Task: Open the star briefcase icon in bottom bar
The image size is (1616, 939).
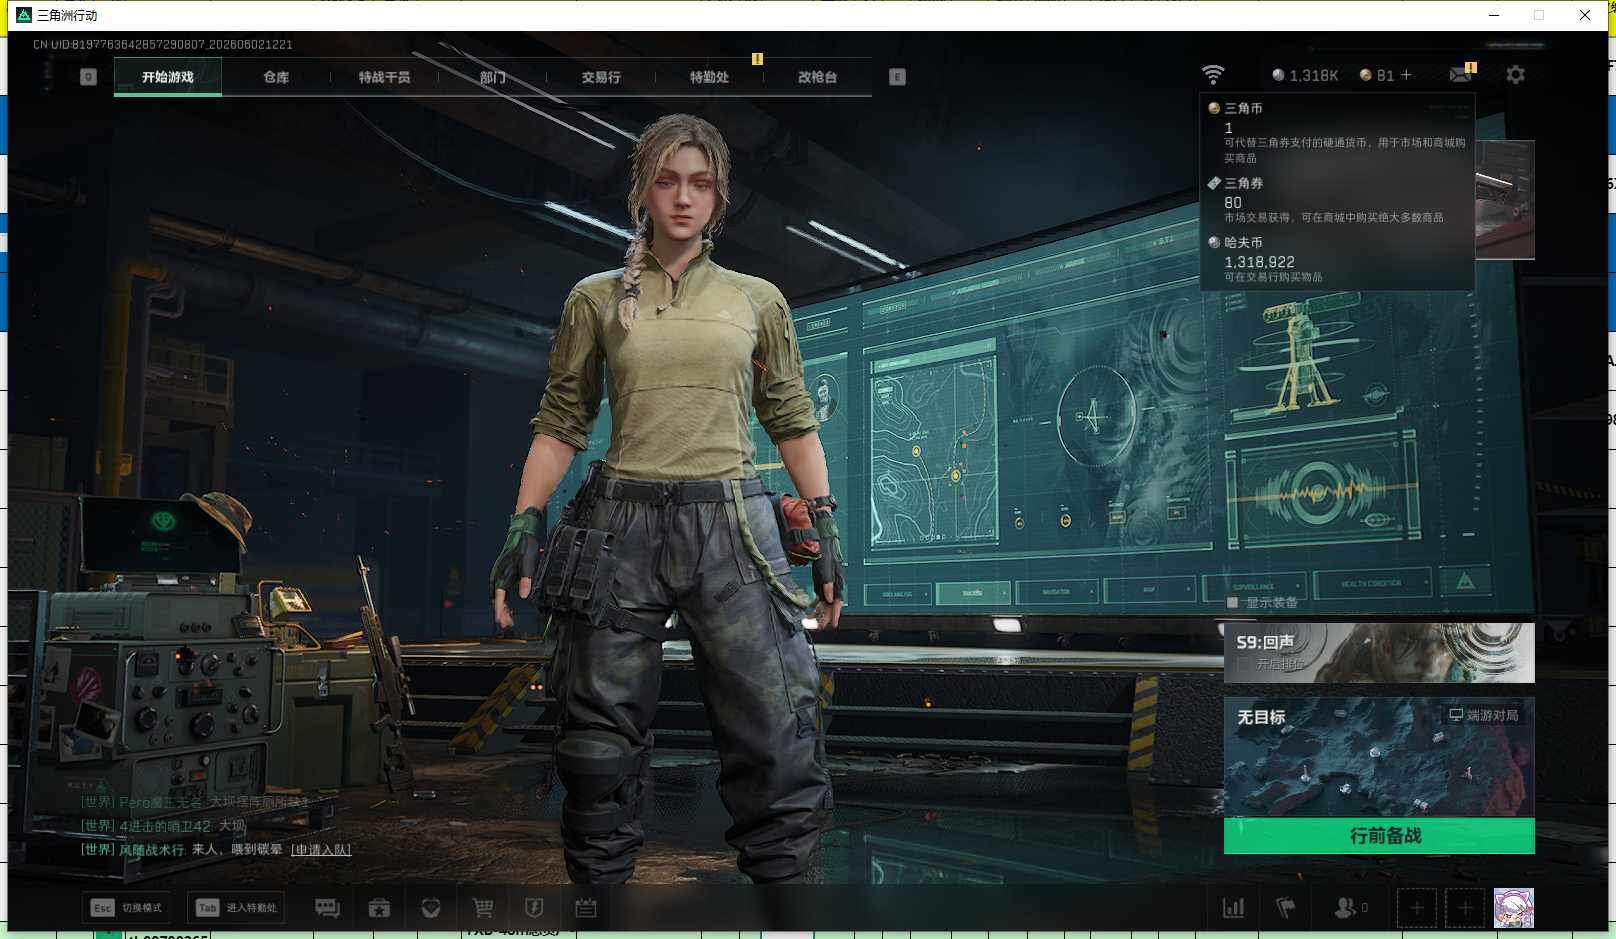Action: coord(379,908)
